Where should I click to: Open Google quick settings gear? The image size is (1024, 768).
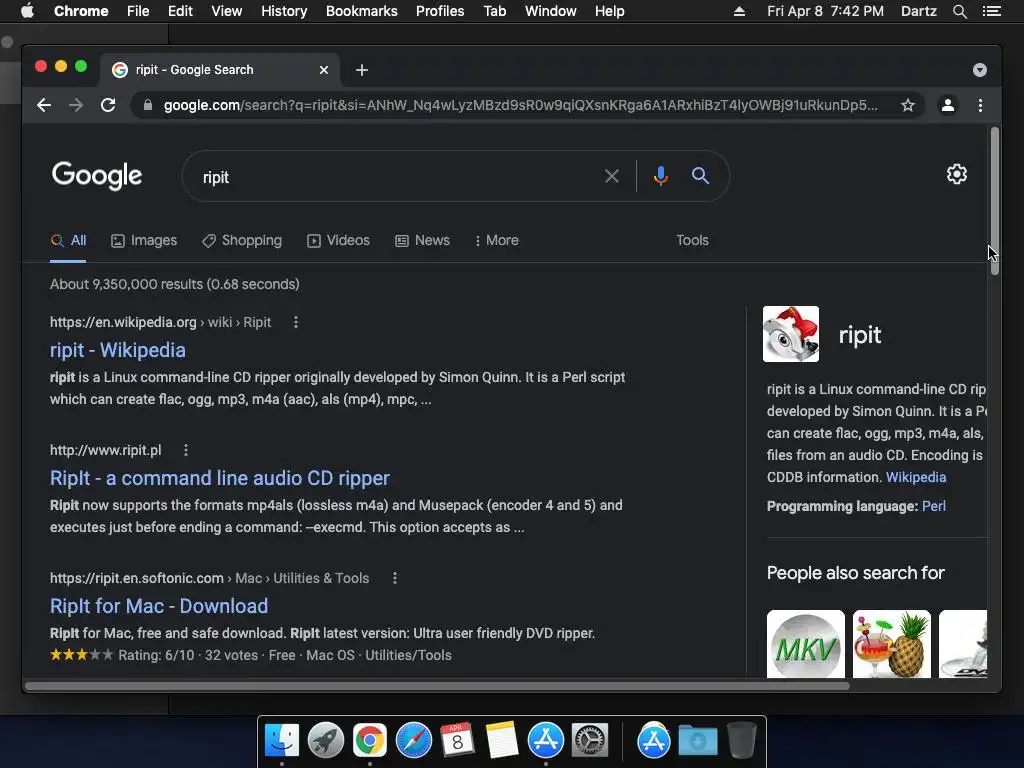(x=957, y=174)
